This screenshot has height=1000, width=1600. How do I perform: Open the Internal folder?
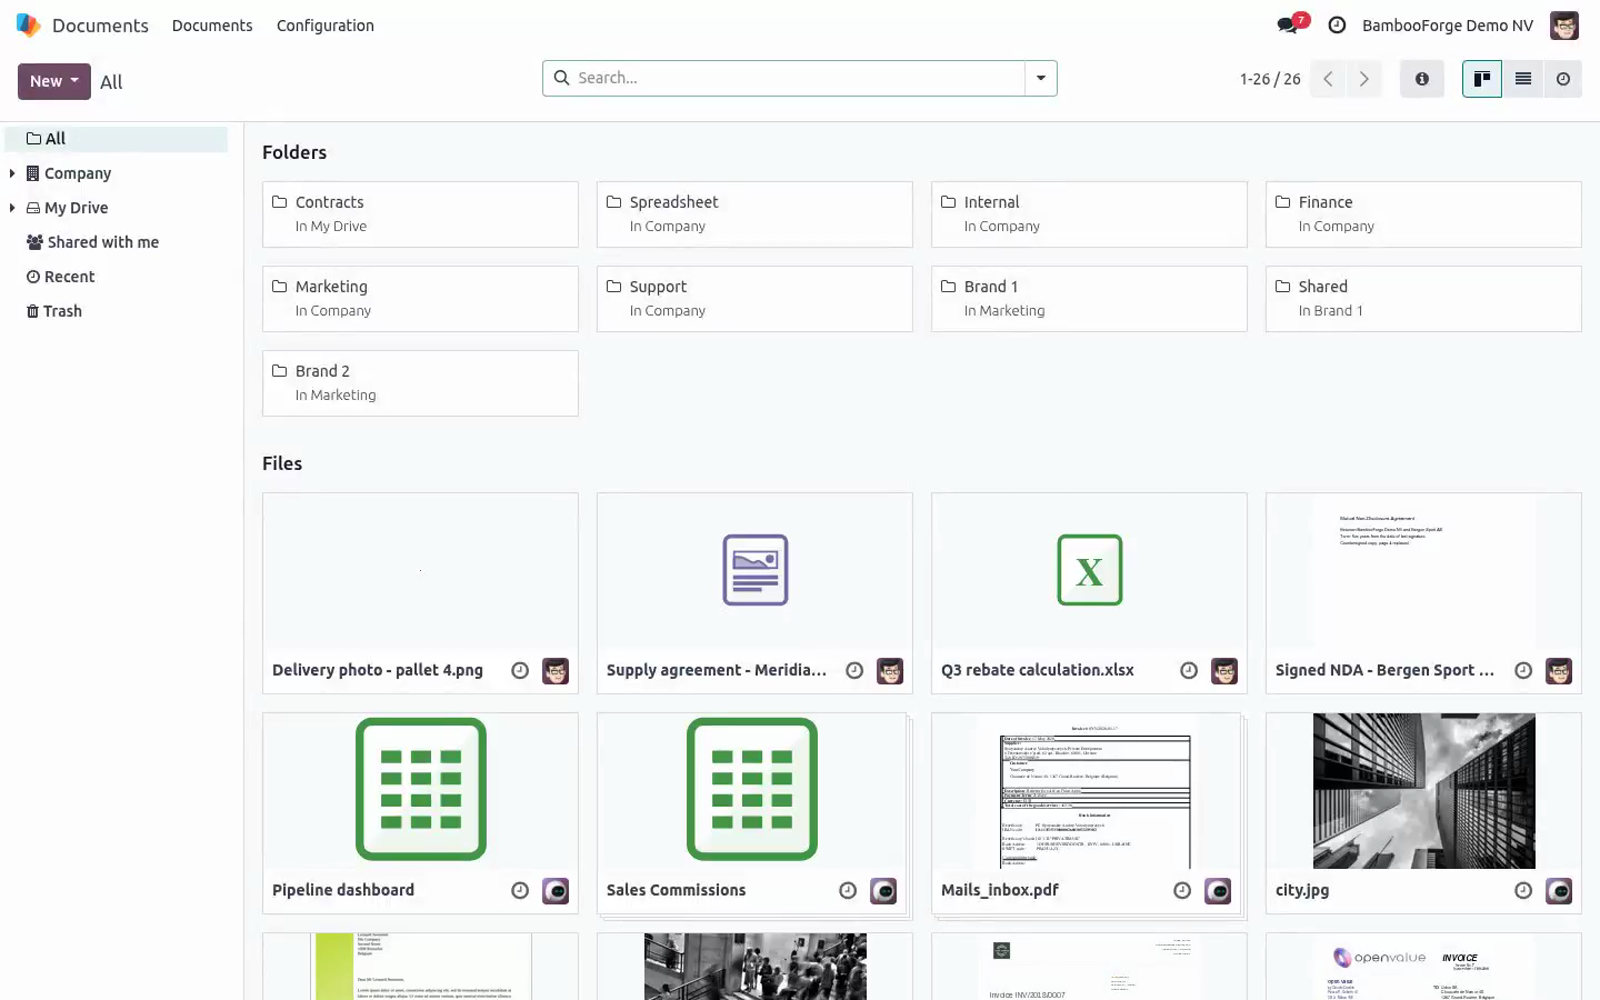1089,214
